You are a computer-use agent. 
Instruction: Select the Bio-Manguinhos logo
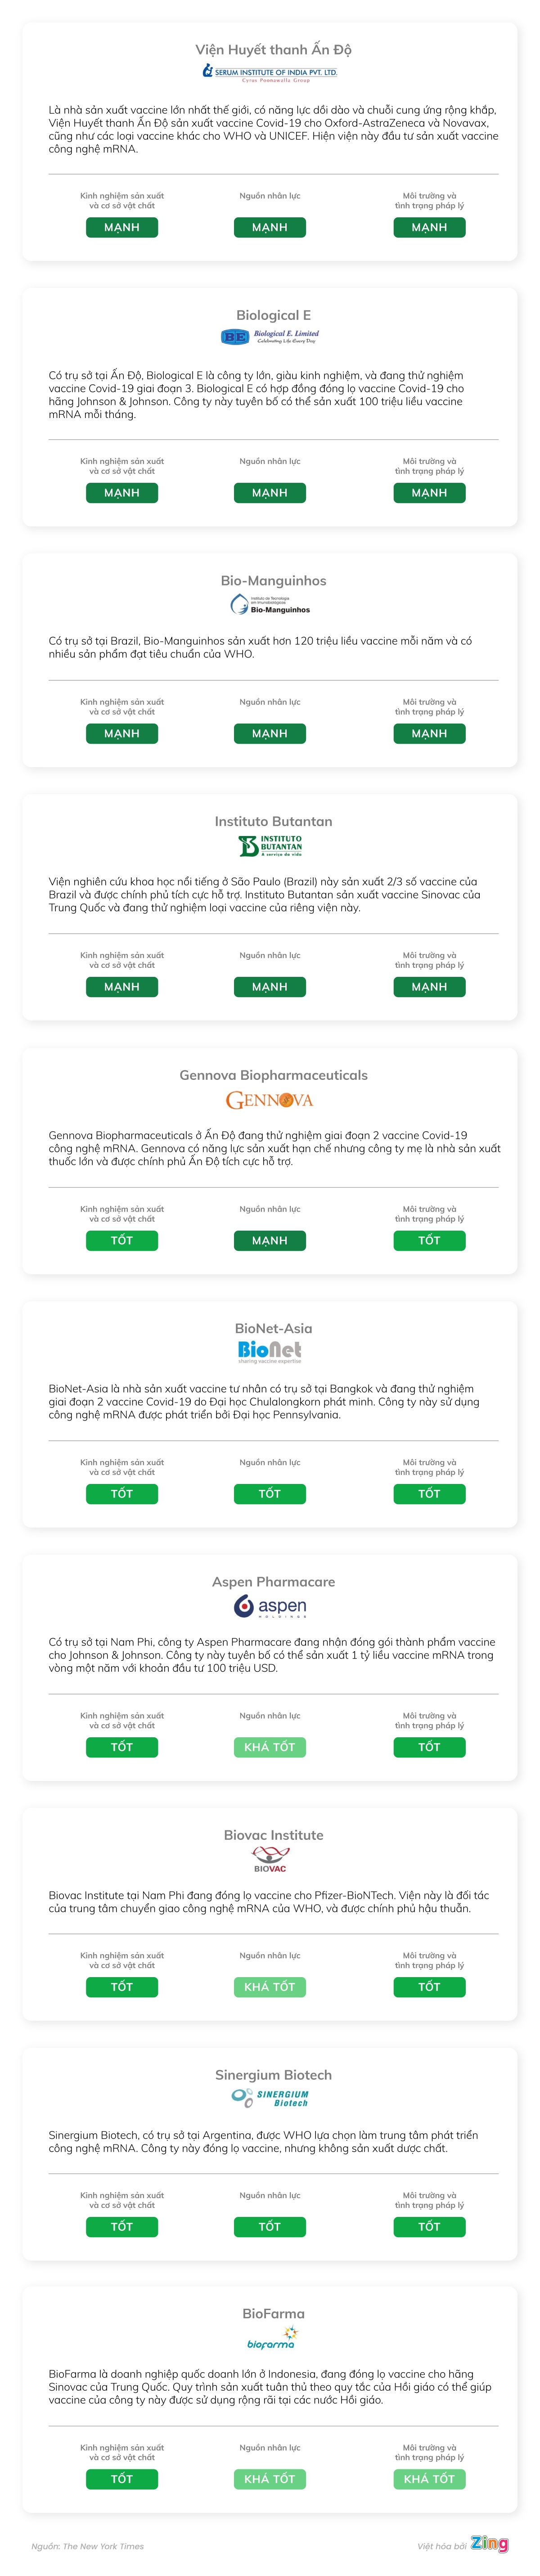click(x=270, y=604)
